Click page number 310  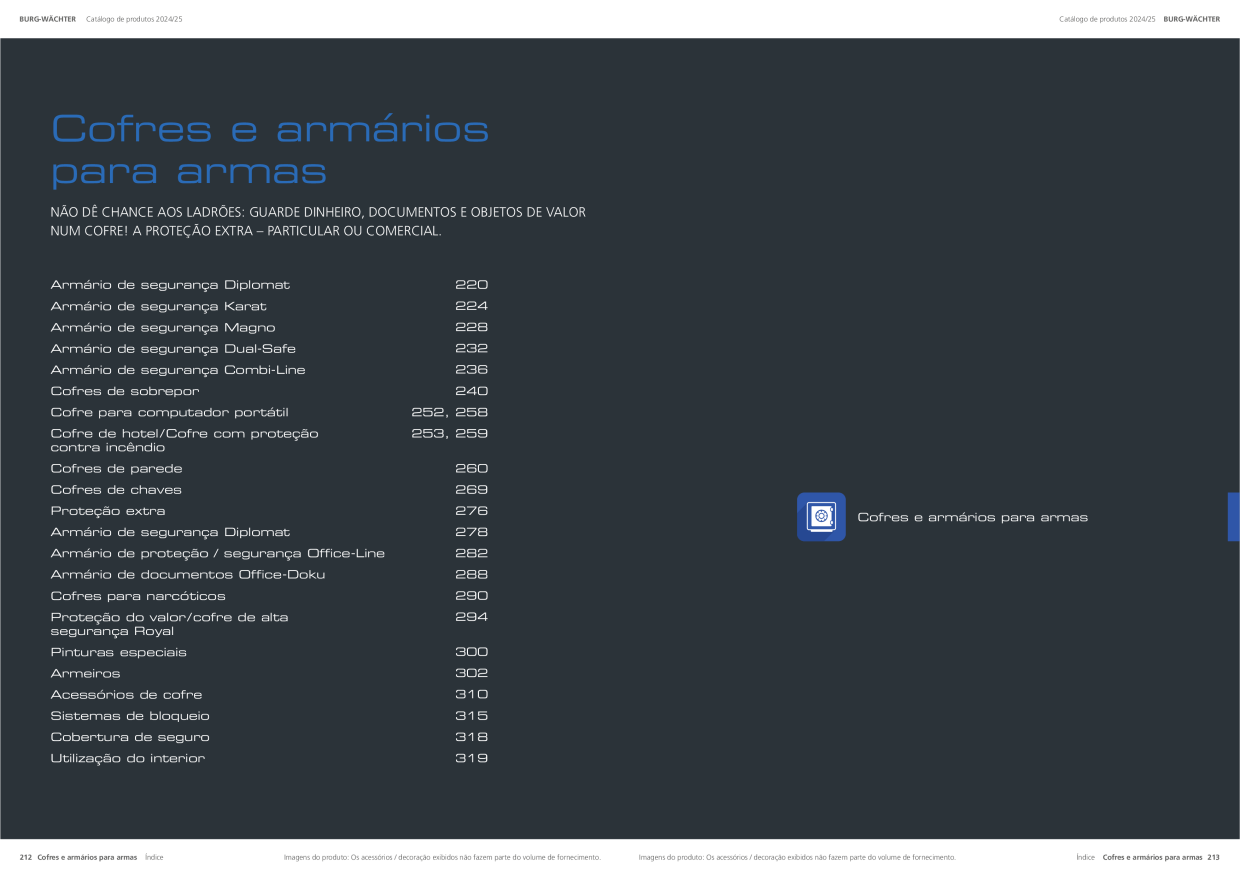pos(471,695)
